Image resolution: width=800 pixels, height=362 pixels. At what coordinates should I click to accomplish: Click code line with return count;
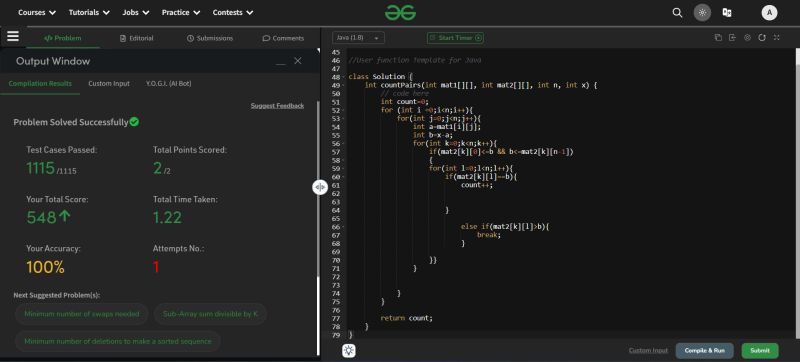[x=406, y=318]
